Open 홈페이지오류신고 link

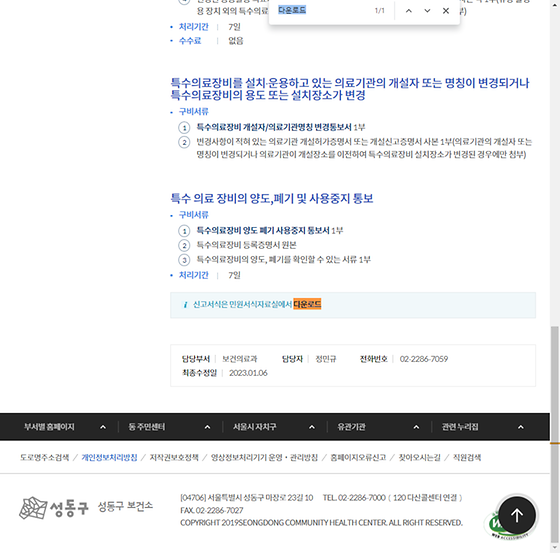click(x=358, y=458)
